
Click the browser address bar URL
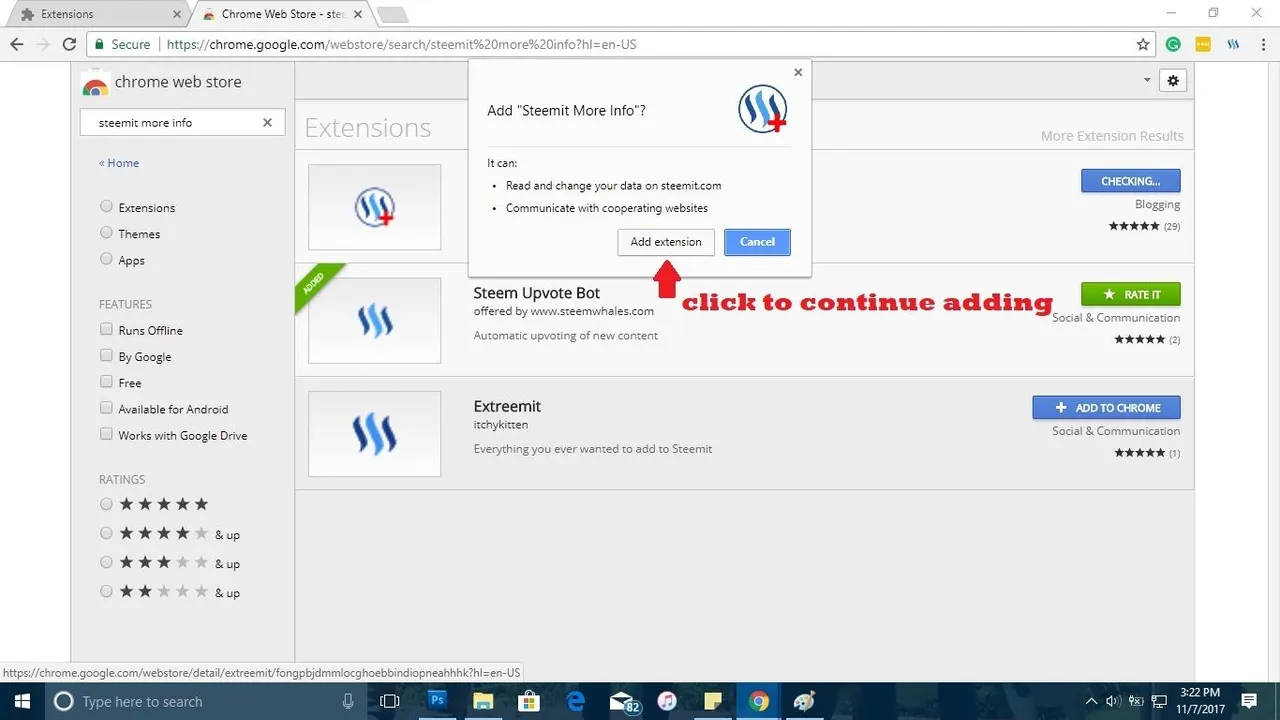401,45
